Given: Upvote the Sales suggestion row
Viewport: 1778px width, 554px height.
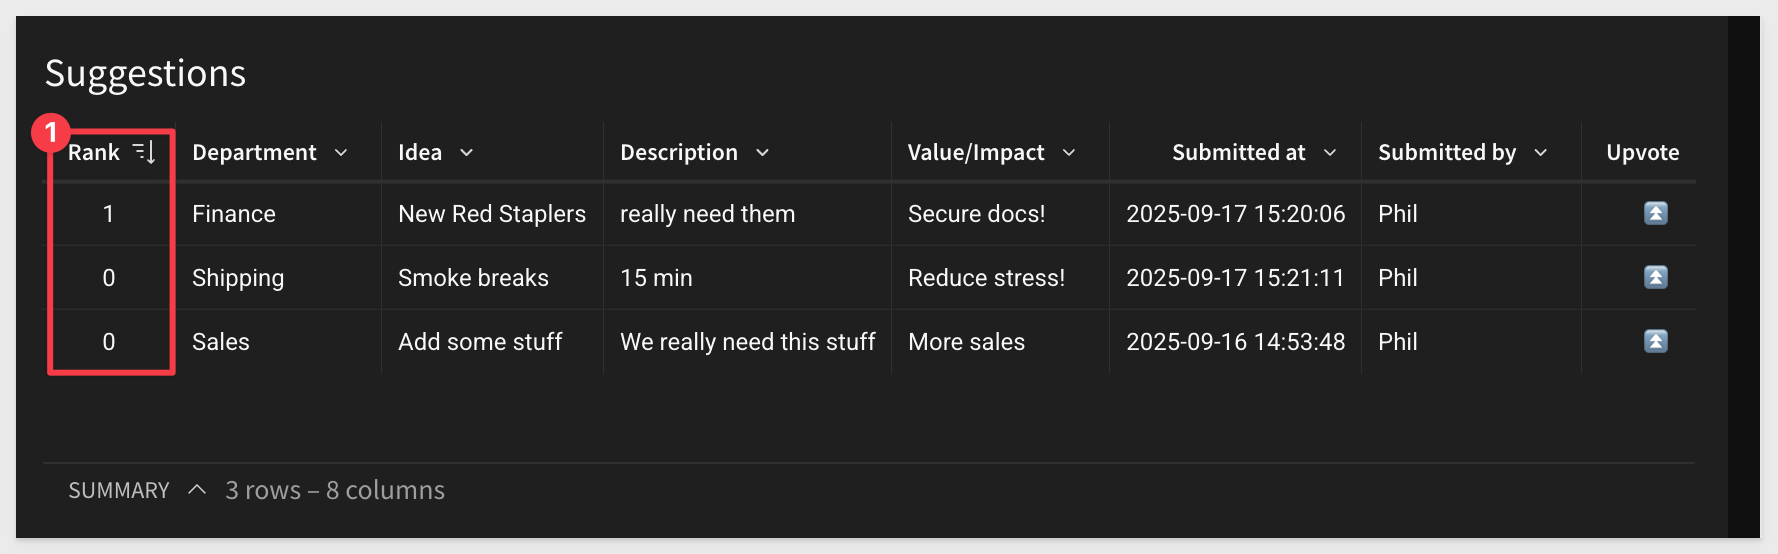Looking at the screenshot, I should click(1655, 341).
